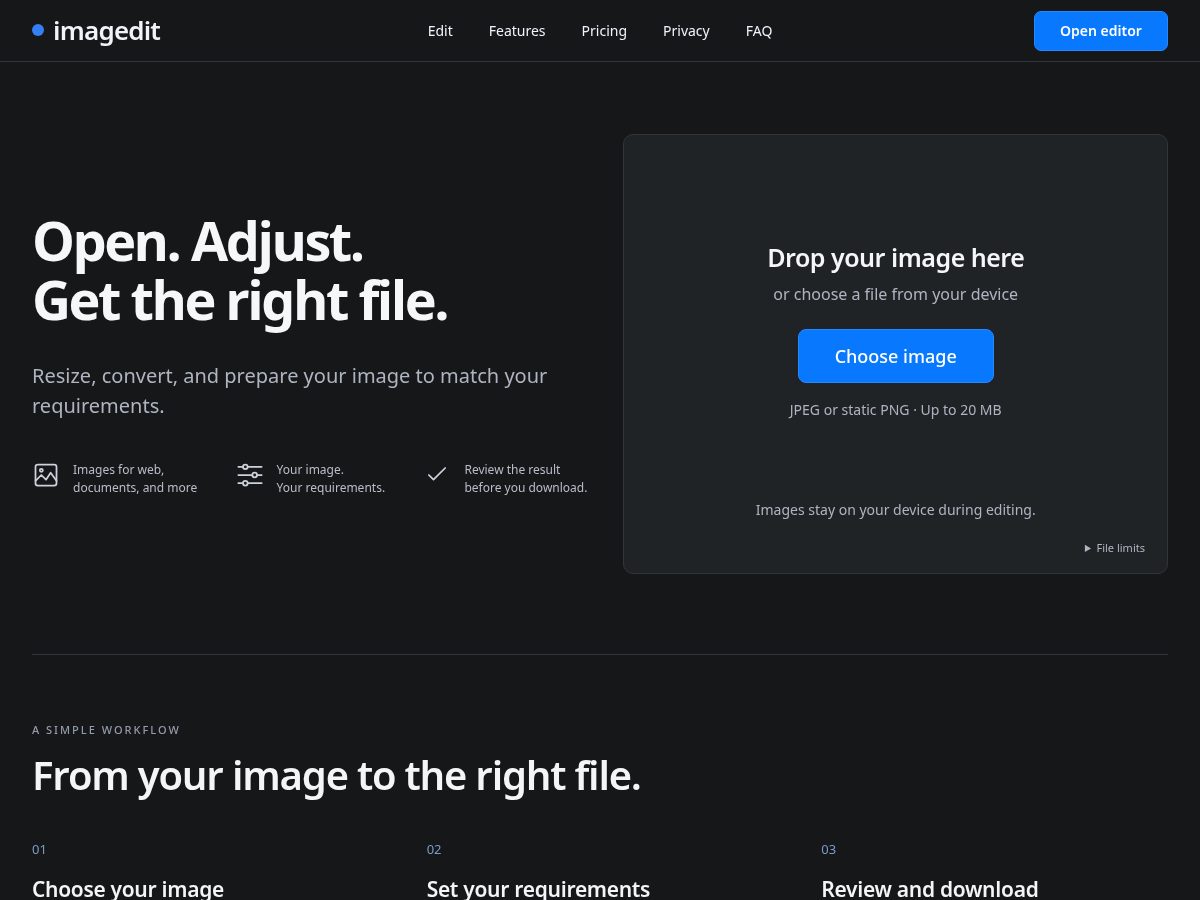
Task: Open the FAQ nav link
Action: pyautogui.click(x=759, y=31)
